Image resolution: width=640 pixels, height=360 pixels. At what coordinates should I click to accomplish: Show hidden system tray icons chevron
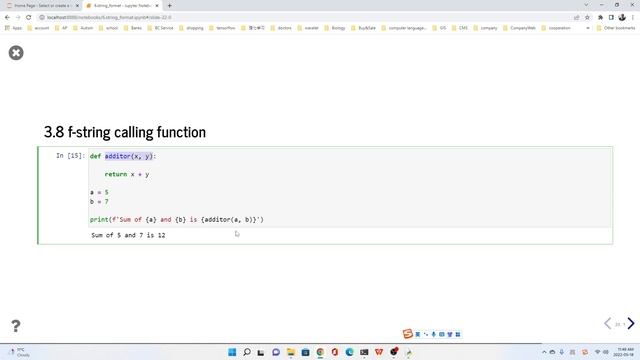coord(544,352)
